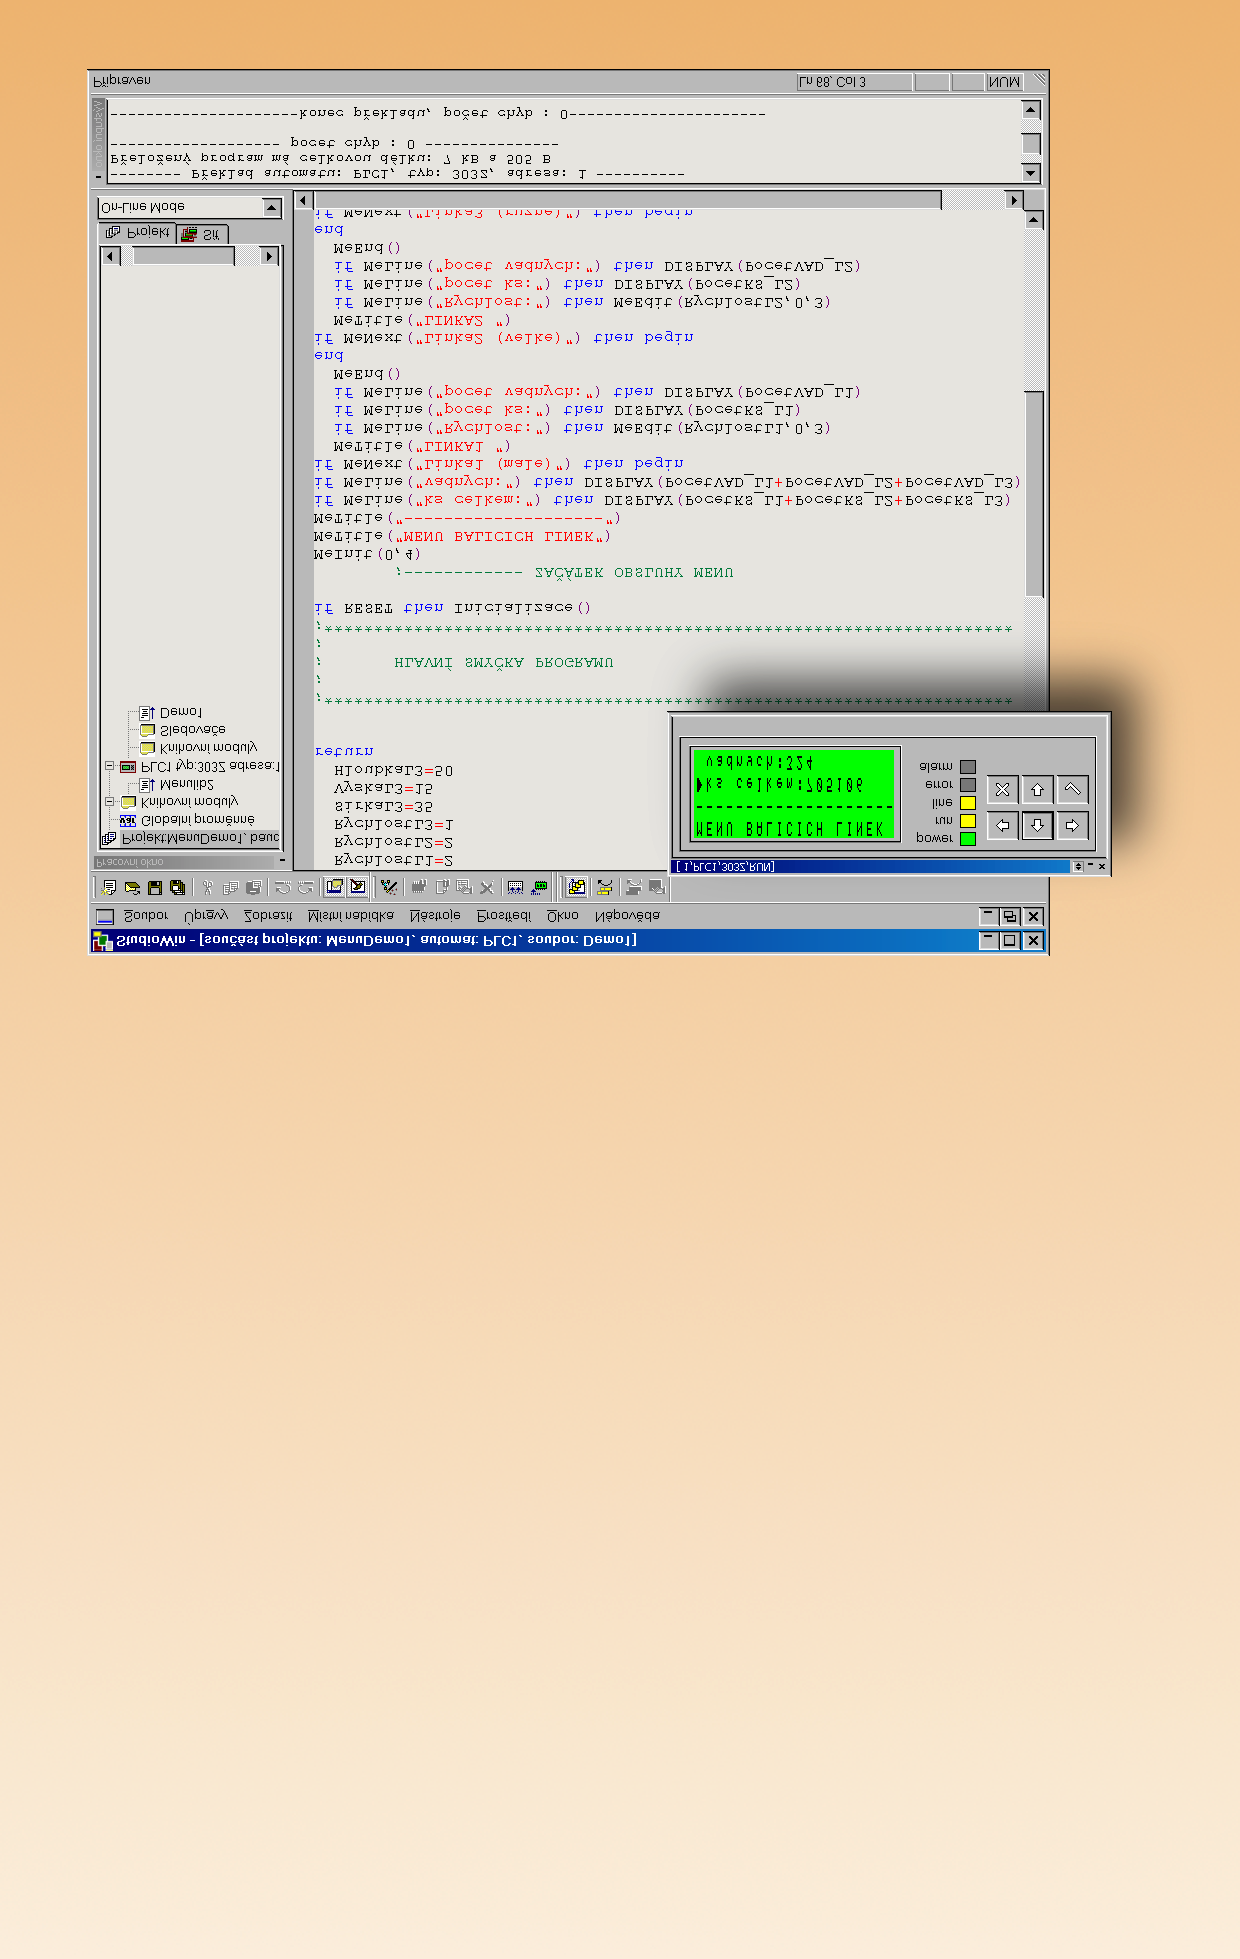Open the Místní nabídka menu
The image size is (1240, 1959).
(x=351, y=916)
